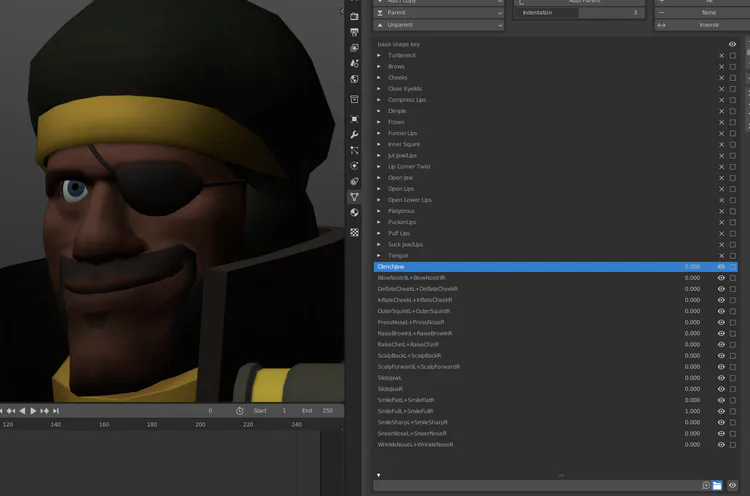Collapse the filter options triangle below list

coord(378,475)
